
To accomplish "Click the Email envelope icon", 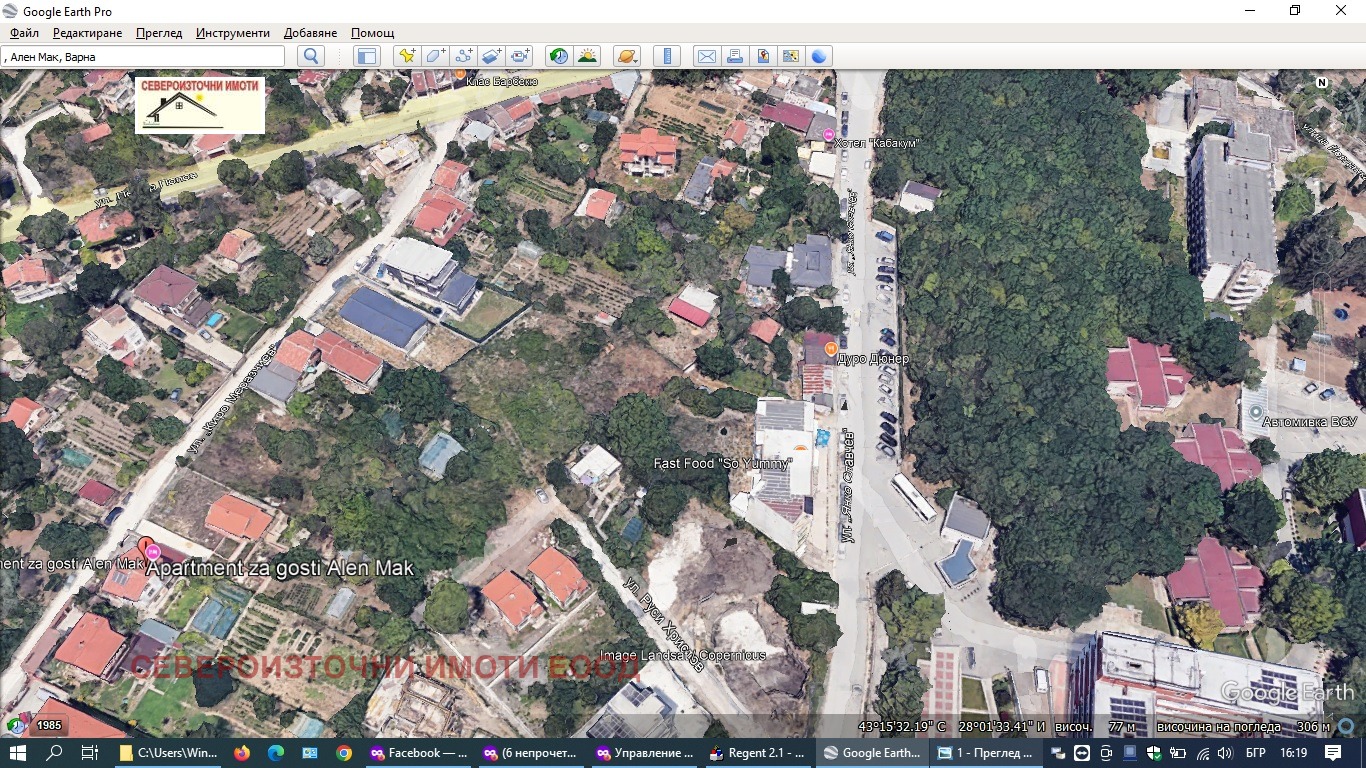I will (x=707, y=56).
